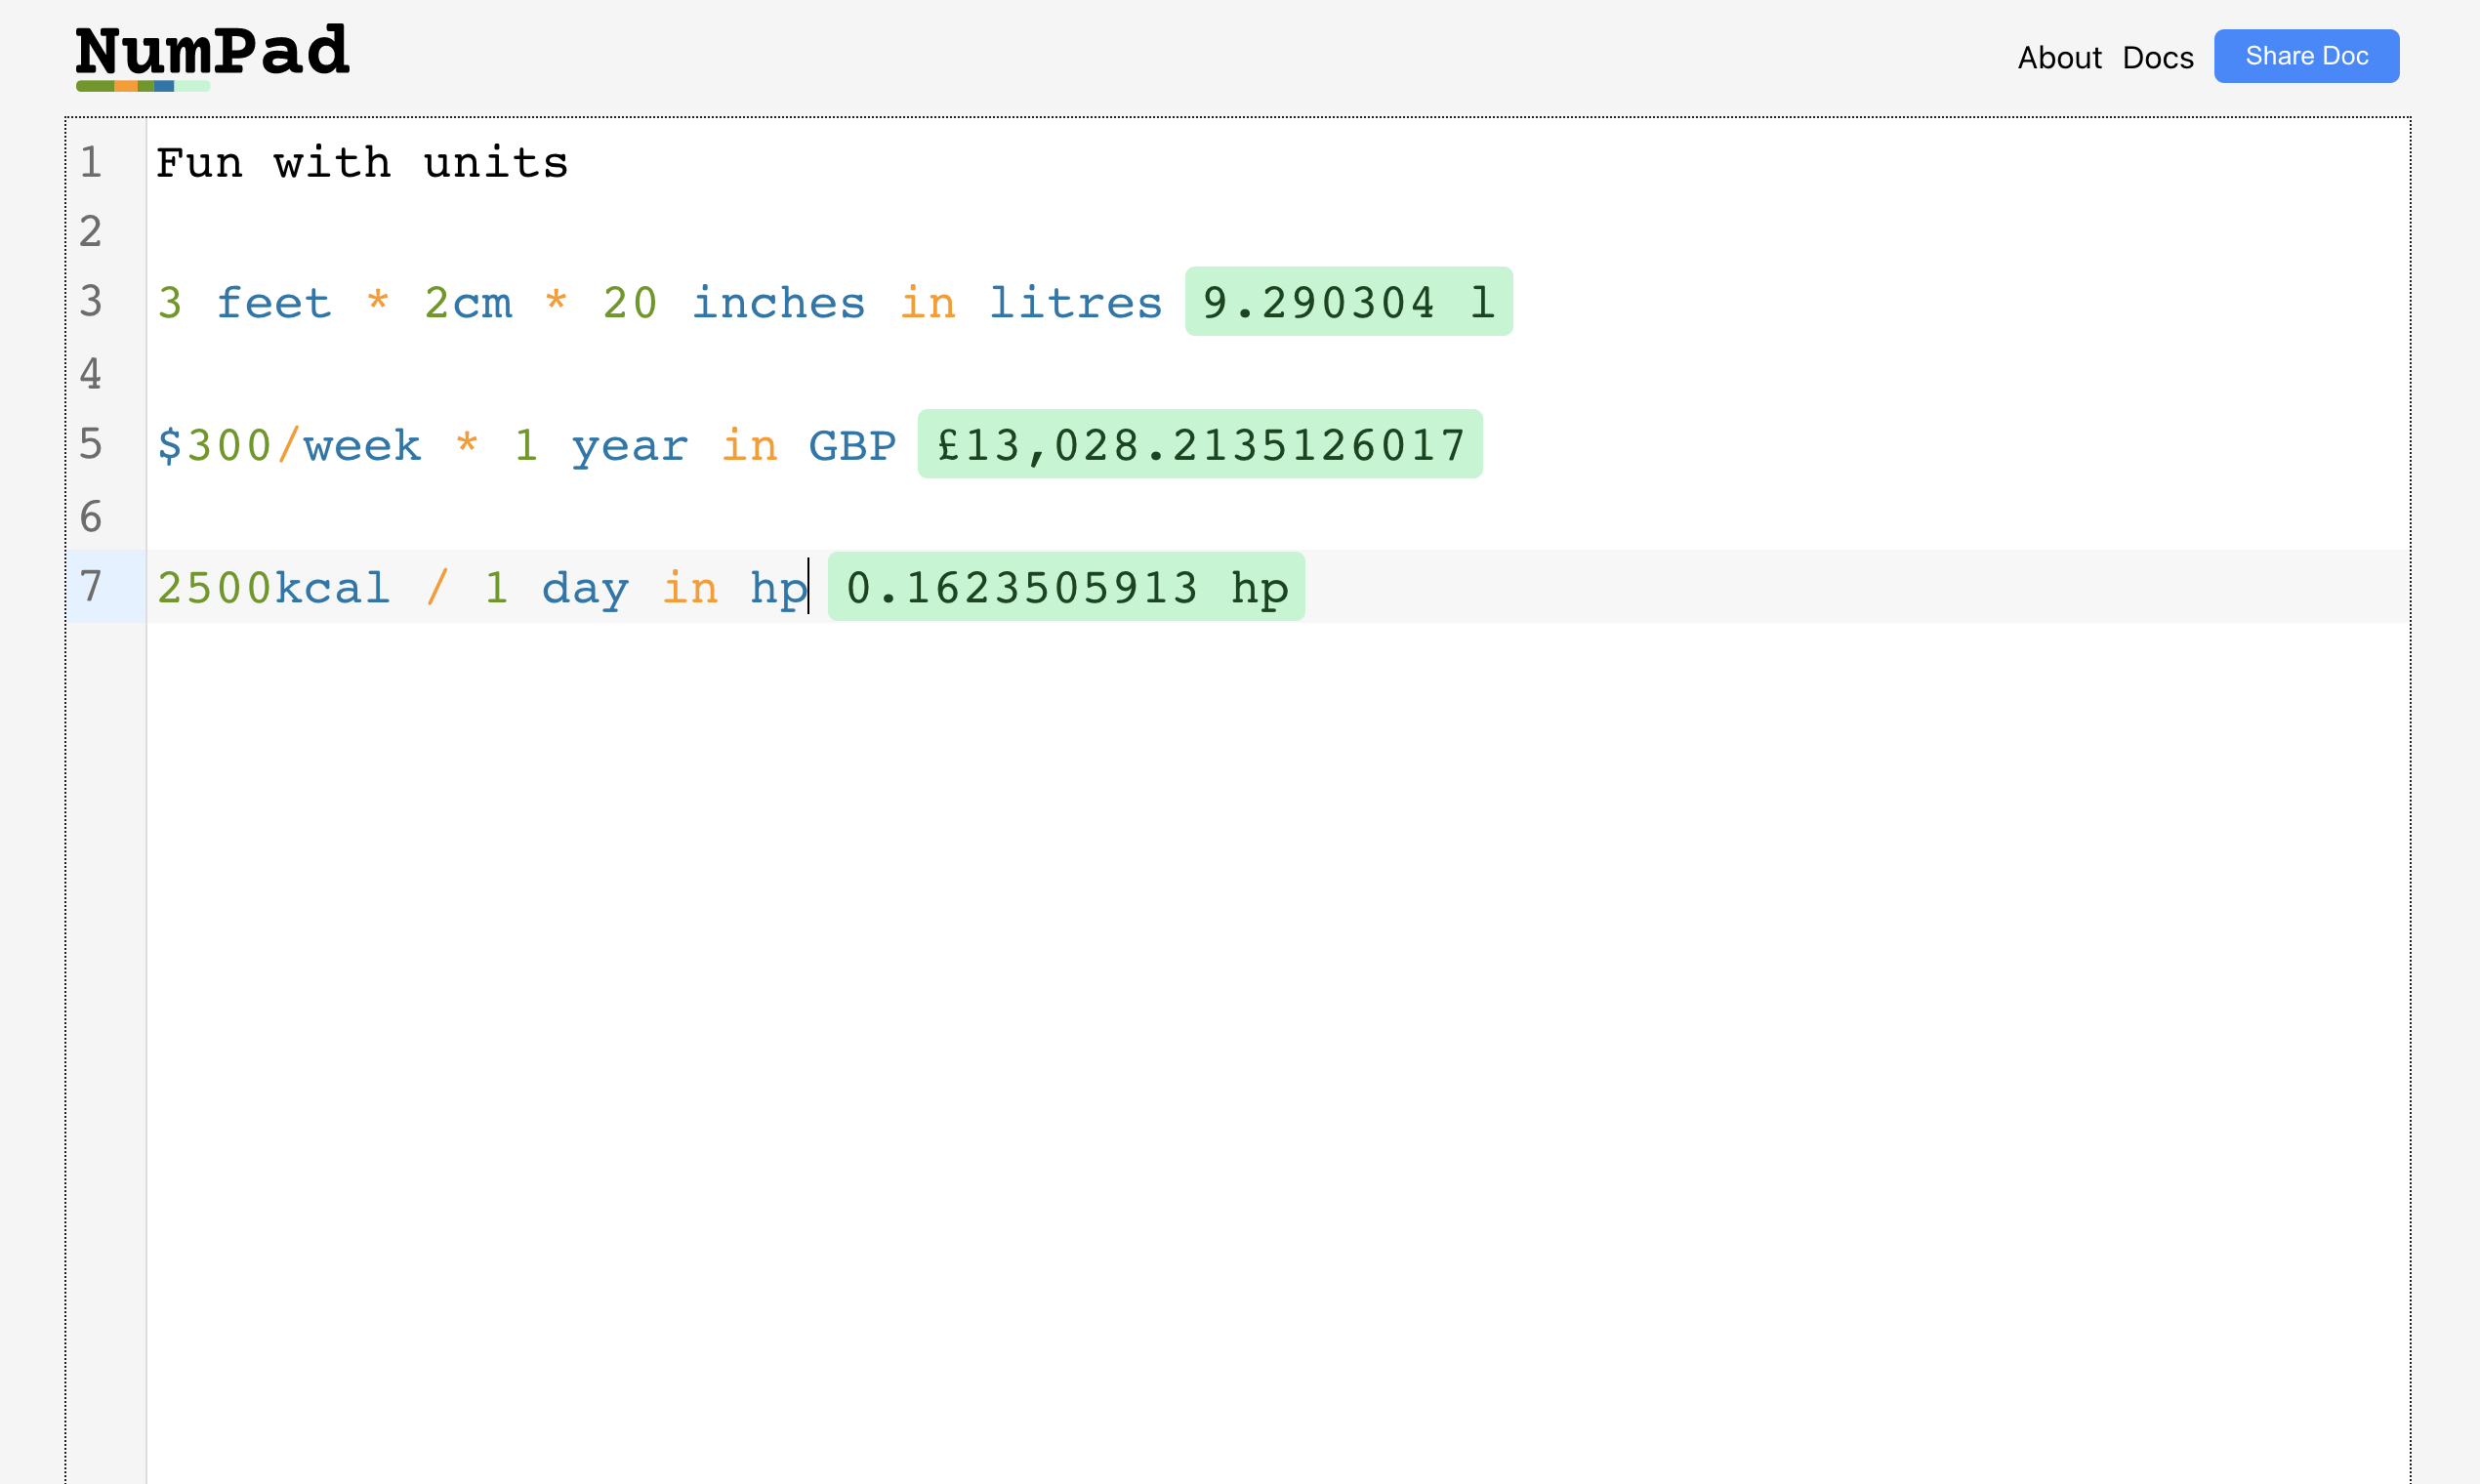Click '2500kcal' text on line 7
The image size is (2480, 1484).
coord(273,587)
